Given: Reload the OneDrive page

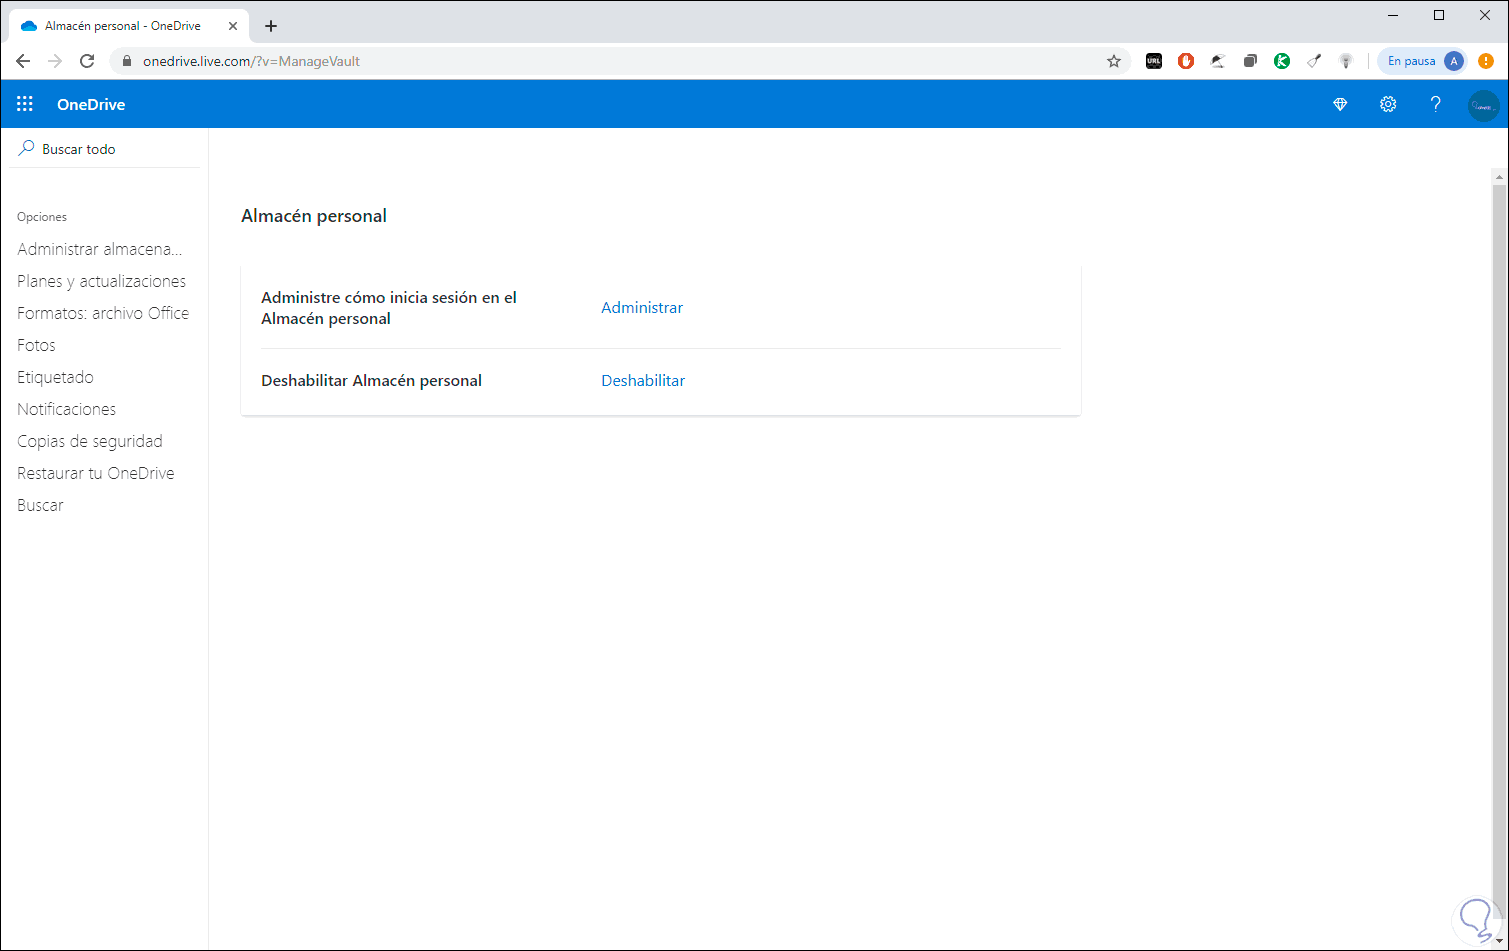Looking at the screenshot, I should (x=87, y=61).
